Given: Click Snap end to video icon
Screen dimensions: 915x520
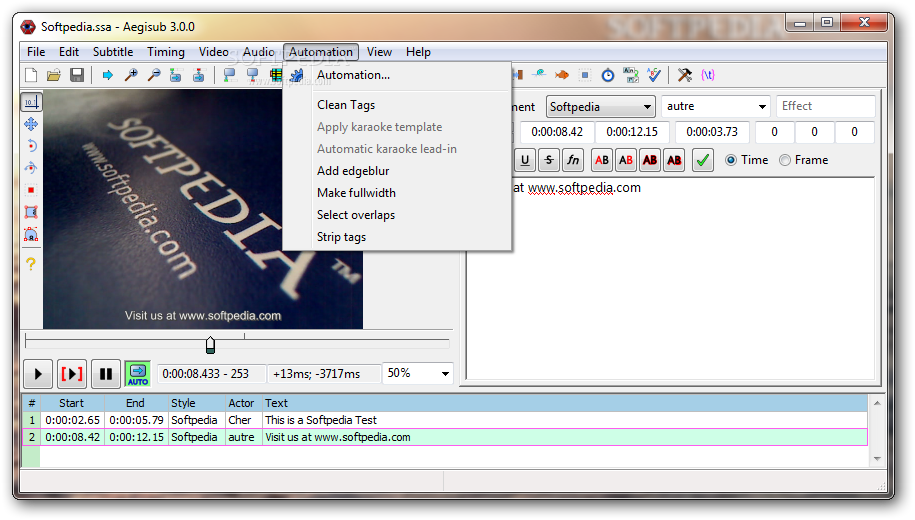Looking at the screenshot, I should click(x=252, y=75).
